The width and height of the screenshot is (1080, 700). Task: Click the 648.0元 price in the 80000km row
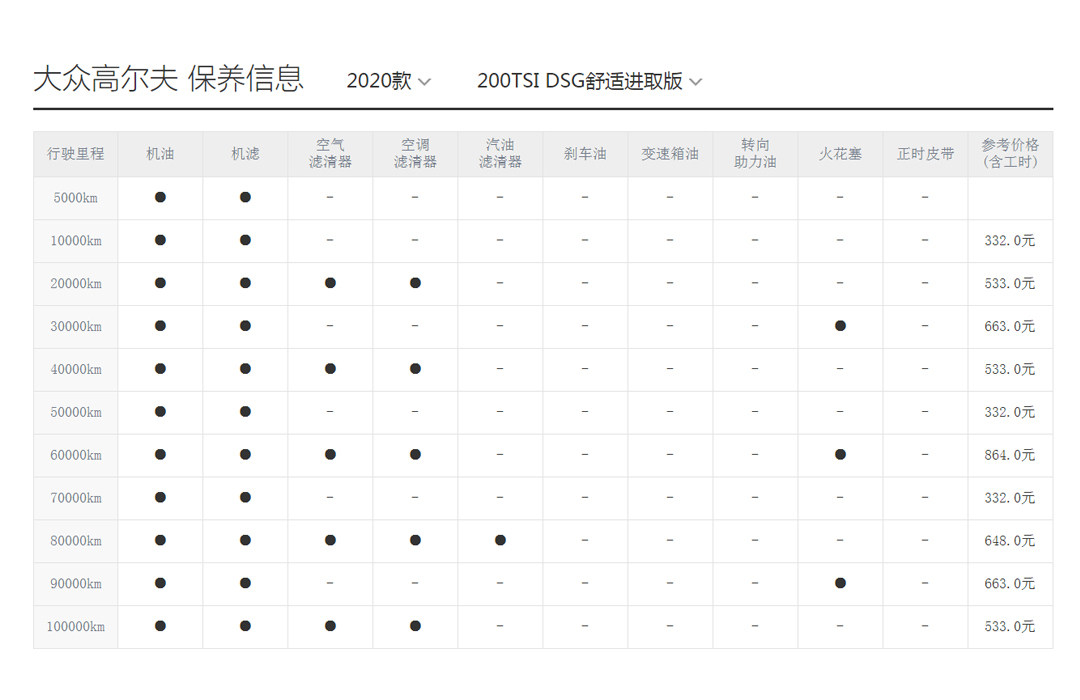pos(1009,541)
